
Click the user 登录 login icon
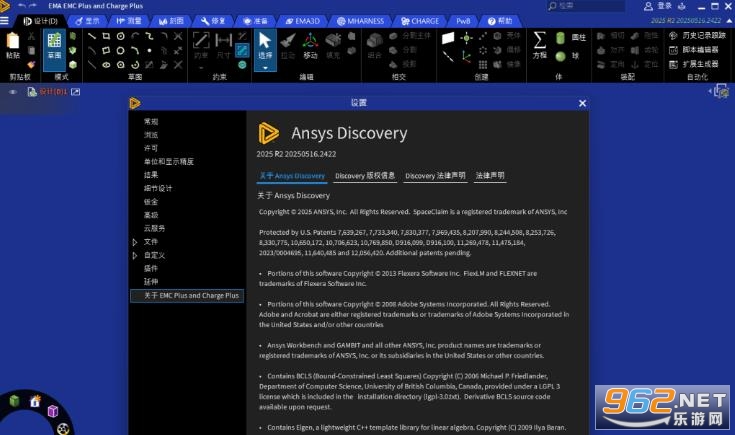pyautogui.click(x=648, y=6)
